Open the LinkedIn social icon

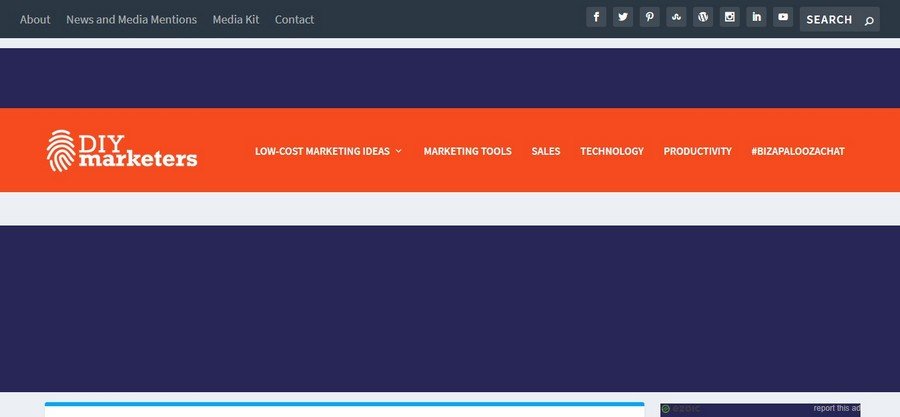pyautogui.click(x=756, y=17)
